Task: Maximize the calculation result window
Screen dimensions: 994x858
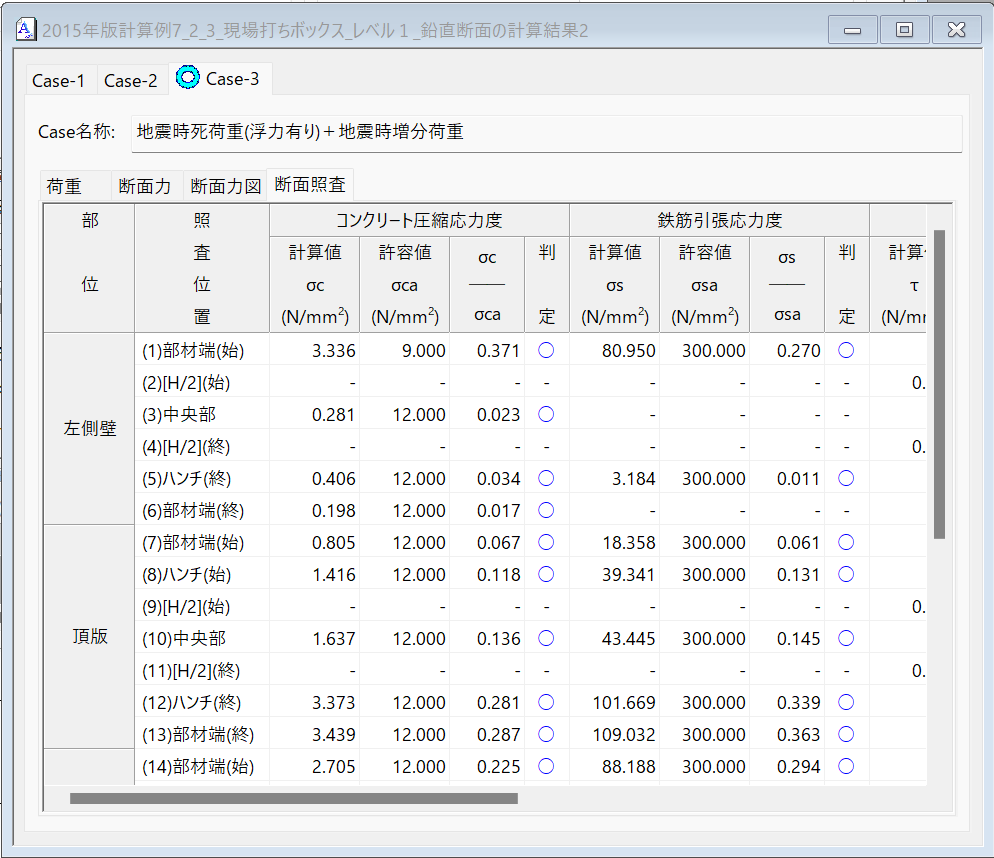Action: 905,30
